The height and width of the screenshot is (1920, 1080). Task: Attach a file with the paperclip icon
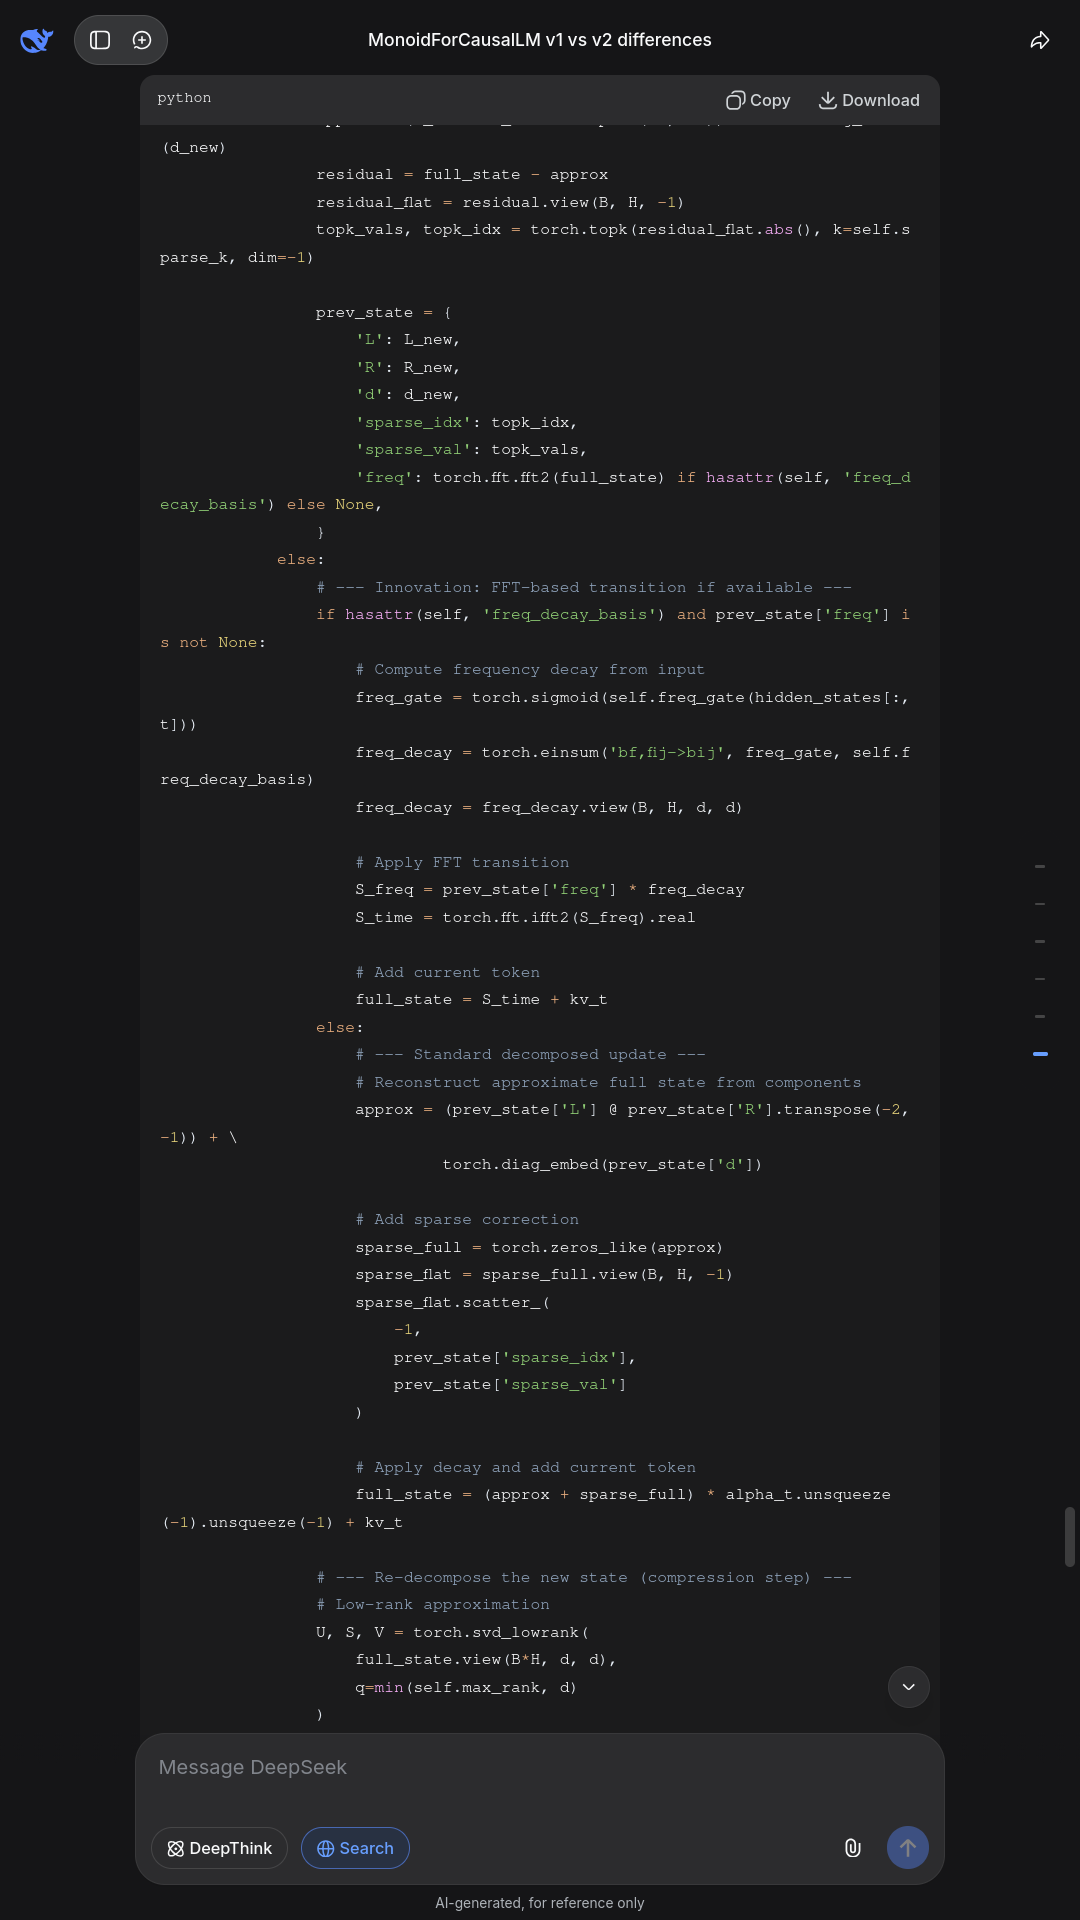point(852,1848)
